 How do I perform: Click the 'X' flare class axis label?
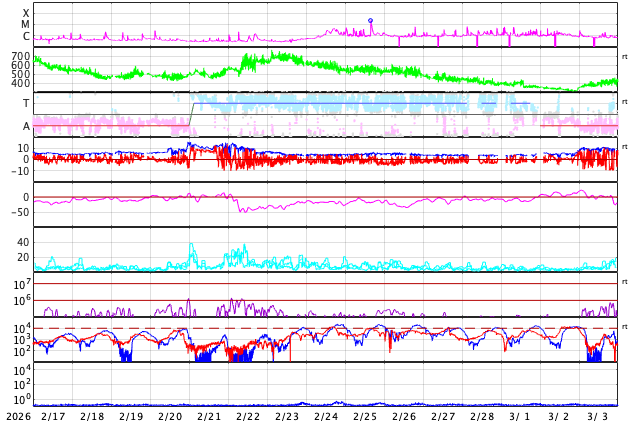tap(26, 13)
